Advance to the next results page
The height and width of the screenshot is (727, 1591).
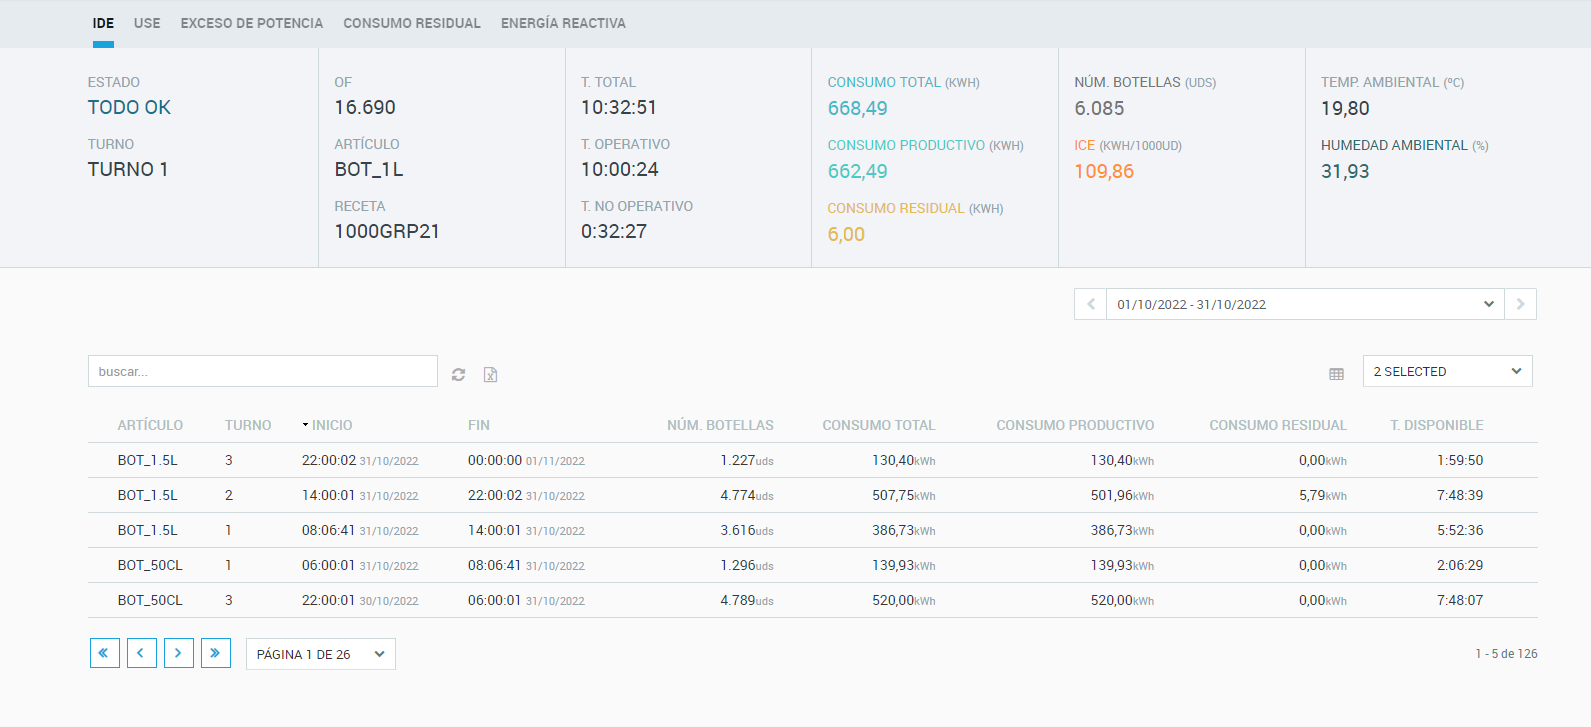[x=178, y=653]
